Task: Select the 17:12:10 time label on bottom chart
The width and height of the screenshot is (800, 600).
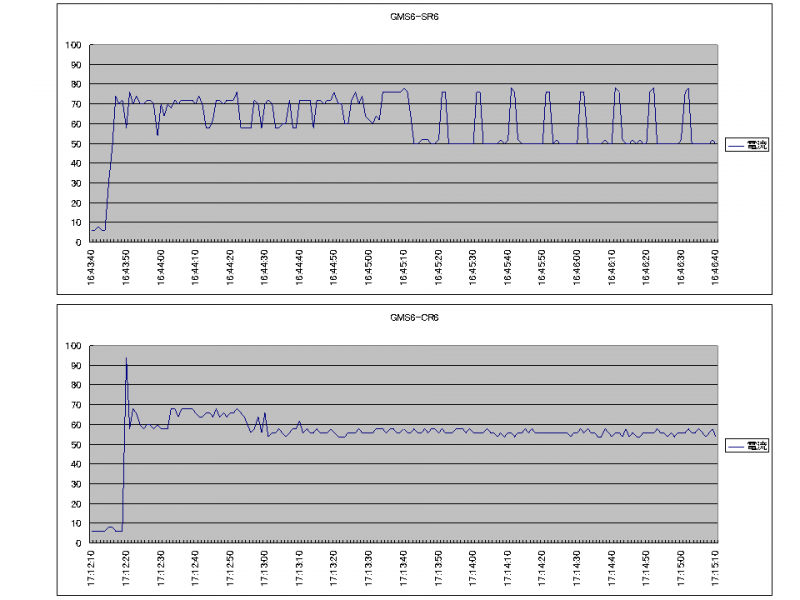Action: [x=93, y=569]
